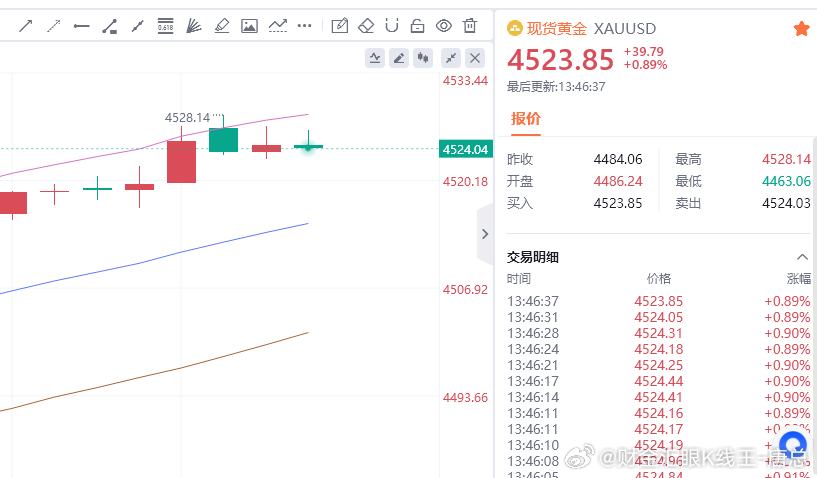Click the tall red candlestick below 4528.14 label

click(x=181, y=162)
